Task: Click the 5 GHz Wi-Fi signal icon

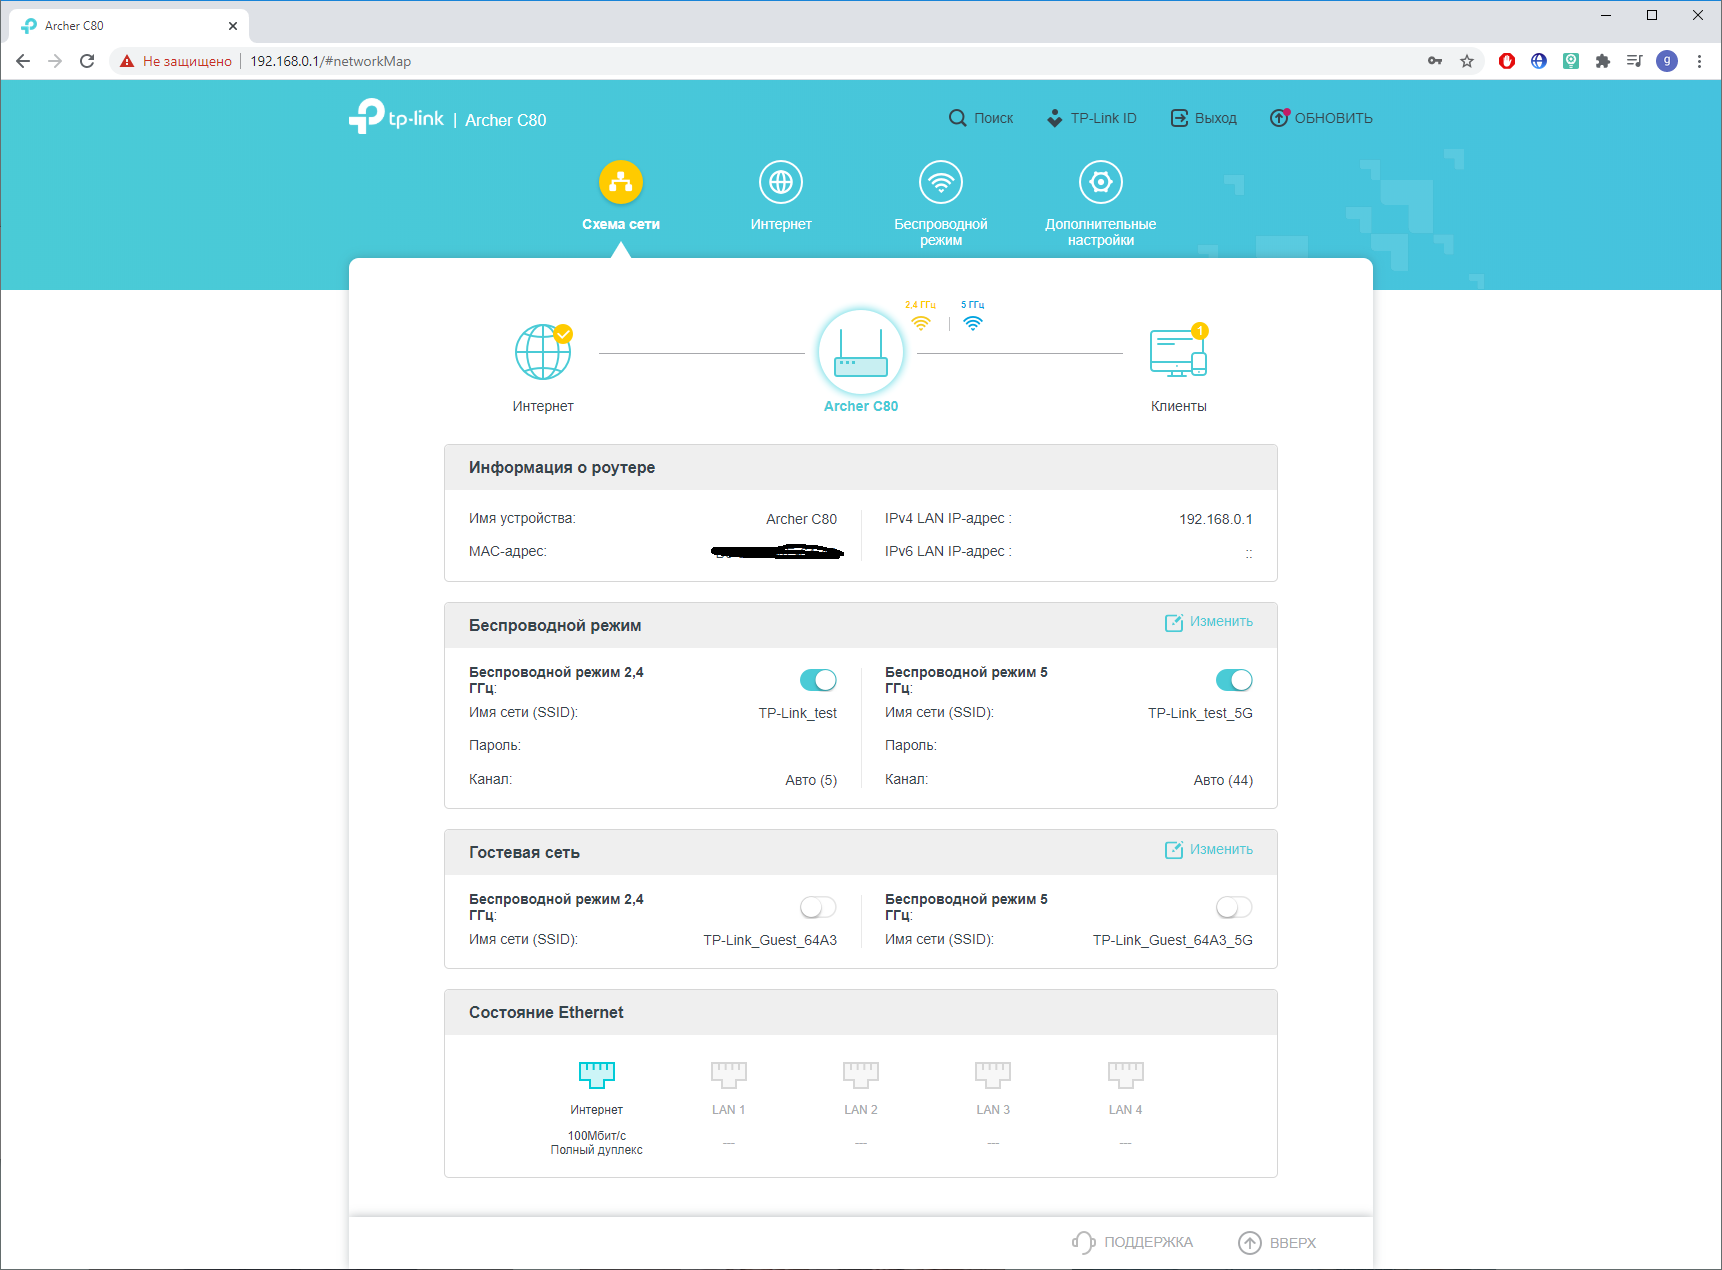Action: pyautogui.click(x=972, y=322)
